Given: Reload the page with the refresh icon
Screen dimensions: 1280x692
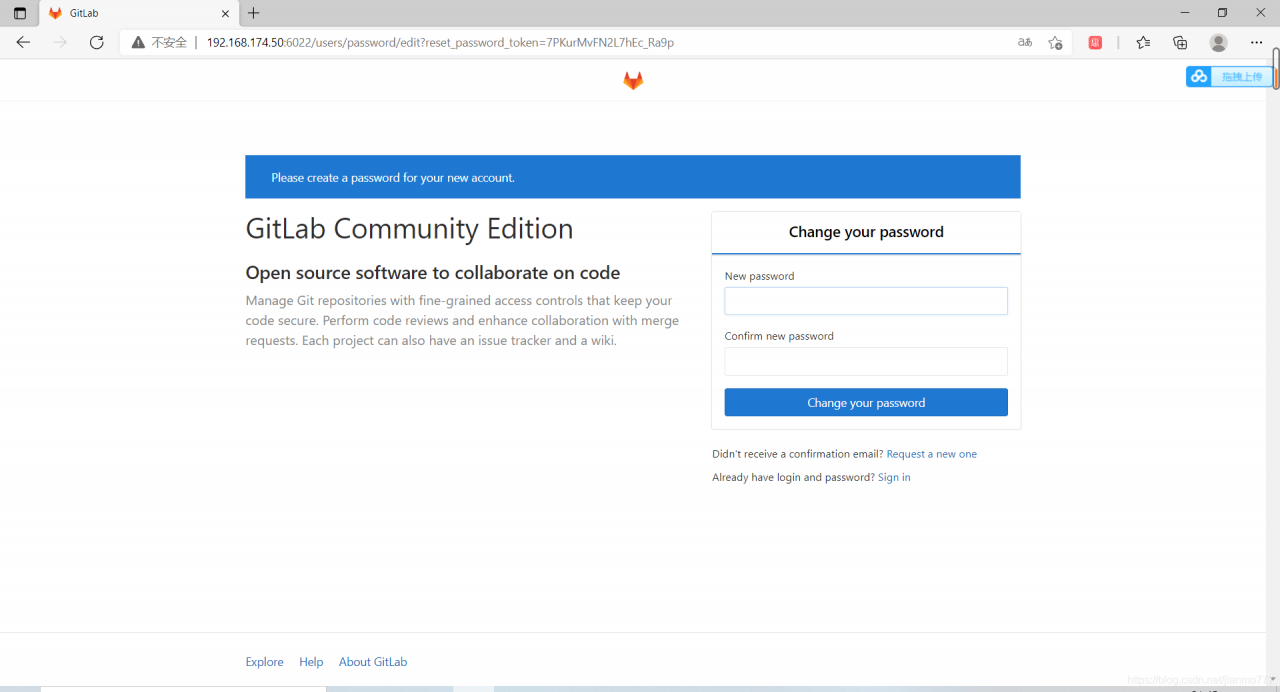Looking at the screenshot, I should coord(97,43).
